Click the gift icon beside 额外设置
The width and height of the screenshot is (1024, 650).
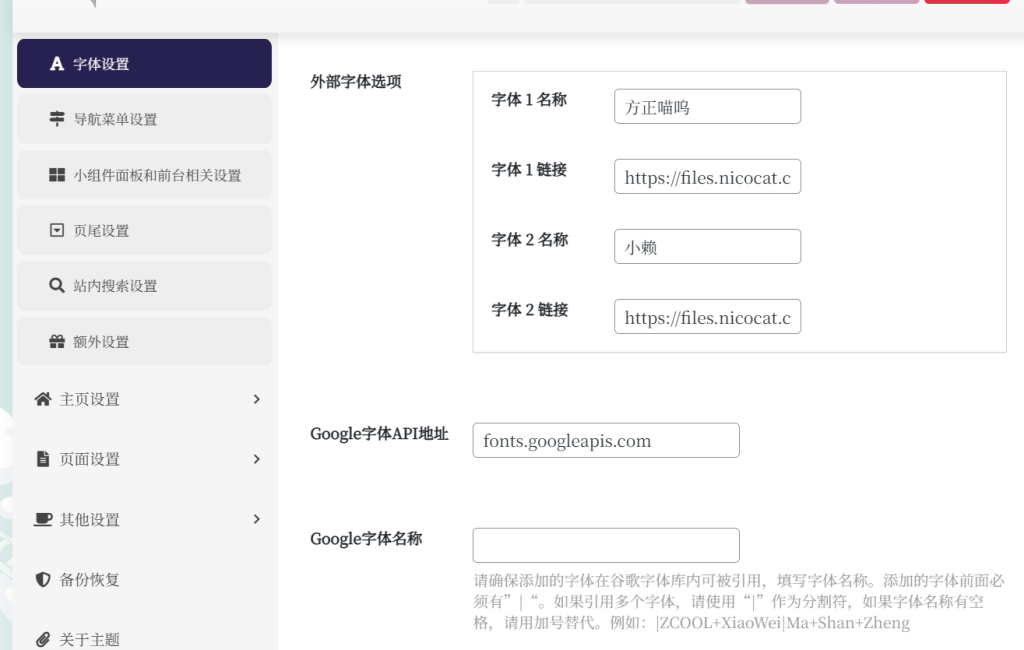(57, 341)
